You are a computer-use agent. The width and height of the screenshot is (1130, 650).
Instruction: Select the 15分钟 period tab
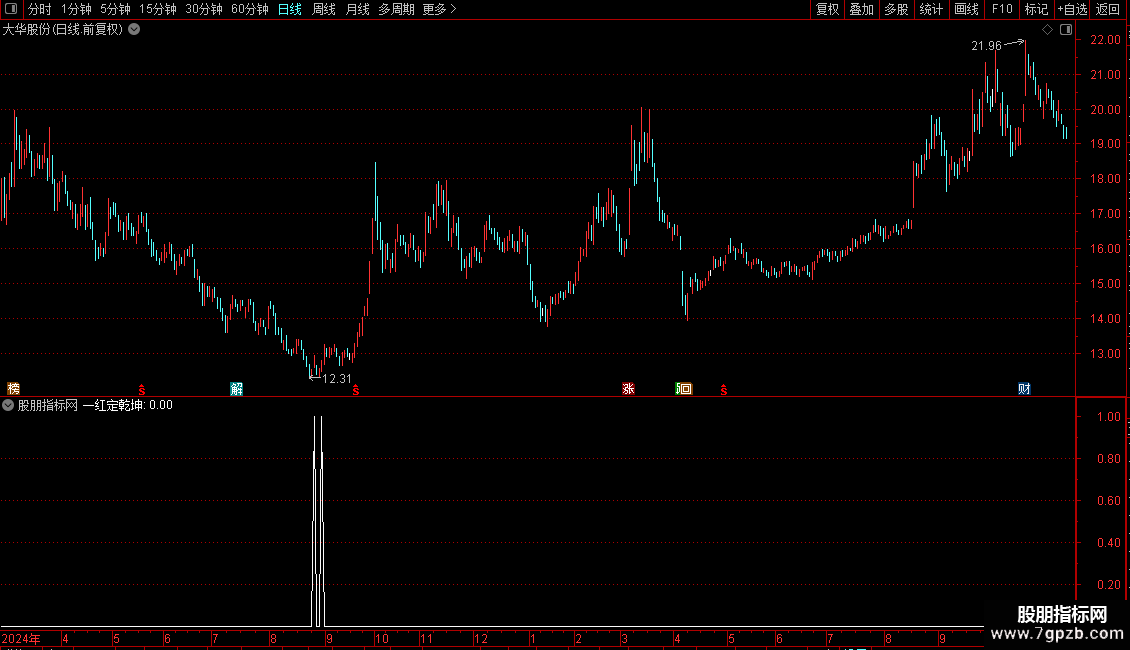158,9
